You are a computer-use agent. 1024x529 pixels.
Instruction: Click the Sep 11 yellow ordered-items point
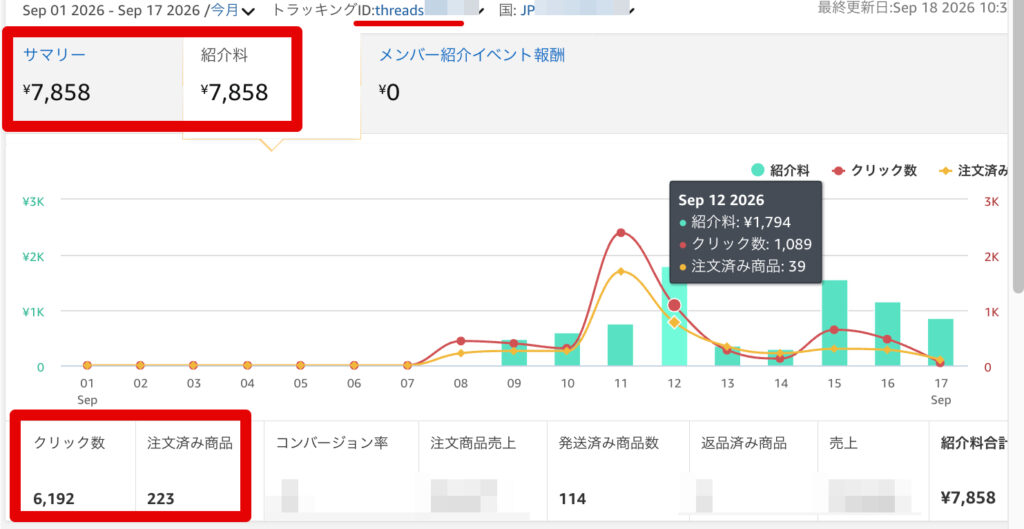coord(620,271)
